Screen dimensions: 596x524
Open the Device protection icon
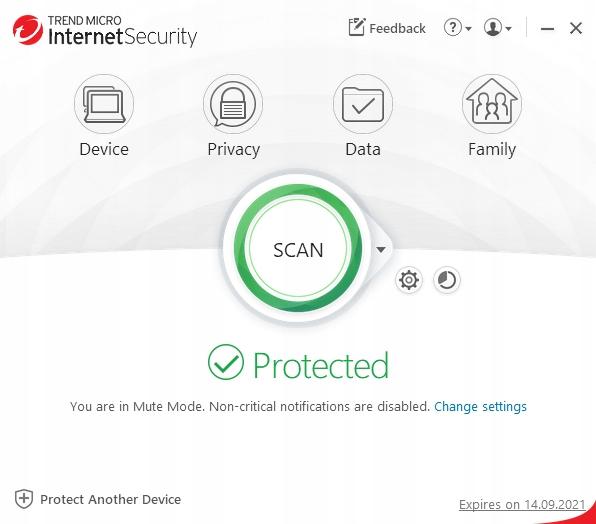pos(104,104)
